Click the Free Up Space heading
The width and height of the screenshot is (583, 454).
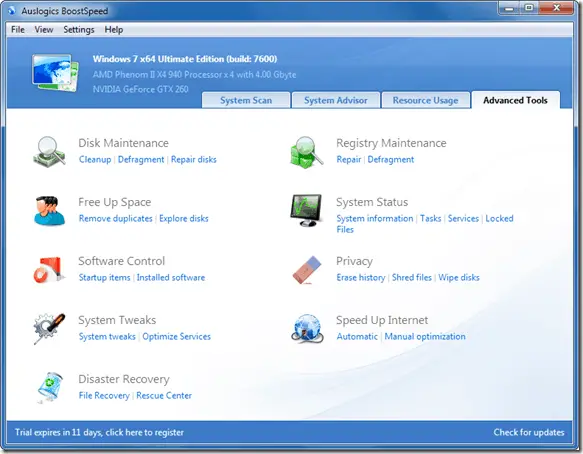tap(115, 202)
